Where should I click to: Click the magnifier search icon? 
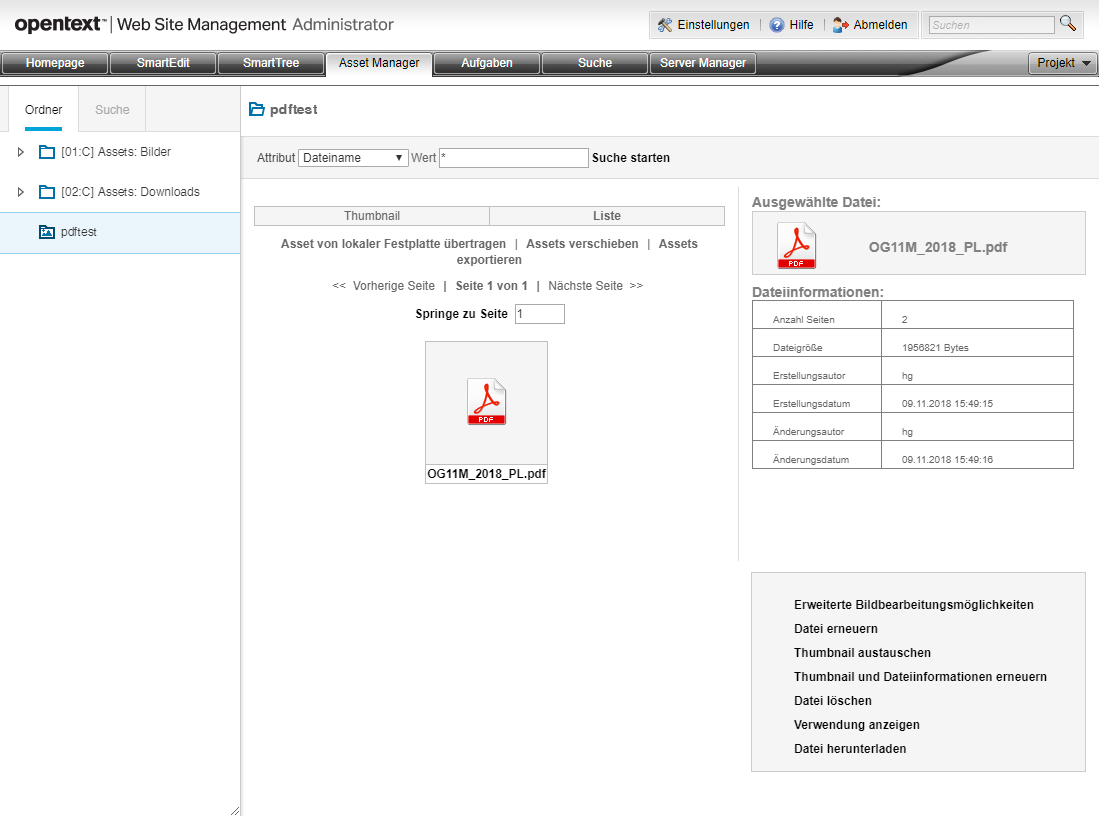pos(1067,23)
